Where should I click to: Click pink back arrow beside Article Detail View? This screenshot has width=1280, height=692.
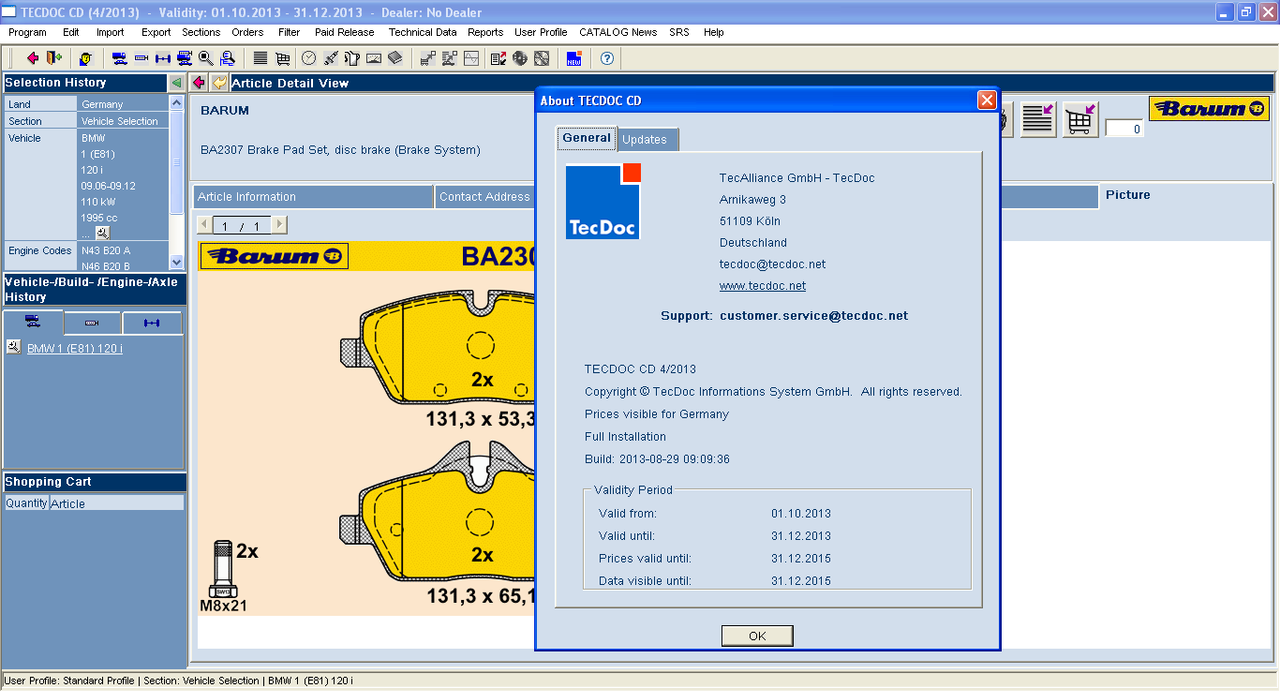(x=199, y=82)
